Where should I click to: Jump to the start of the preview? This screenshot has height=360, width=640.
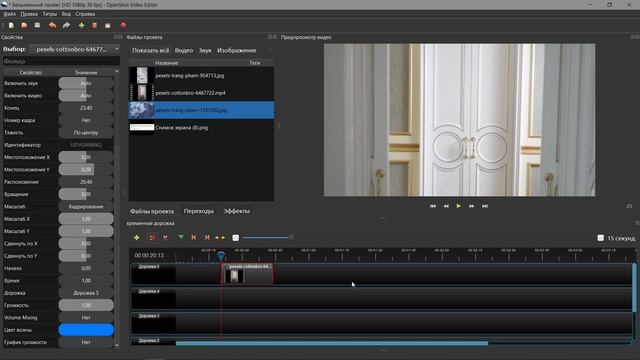coord(433,206)
